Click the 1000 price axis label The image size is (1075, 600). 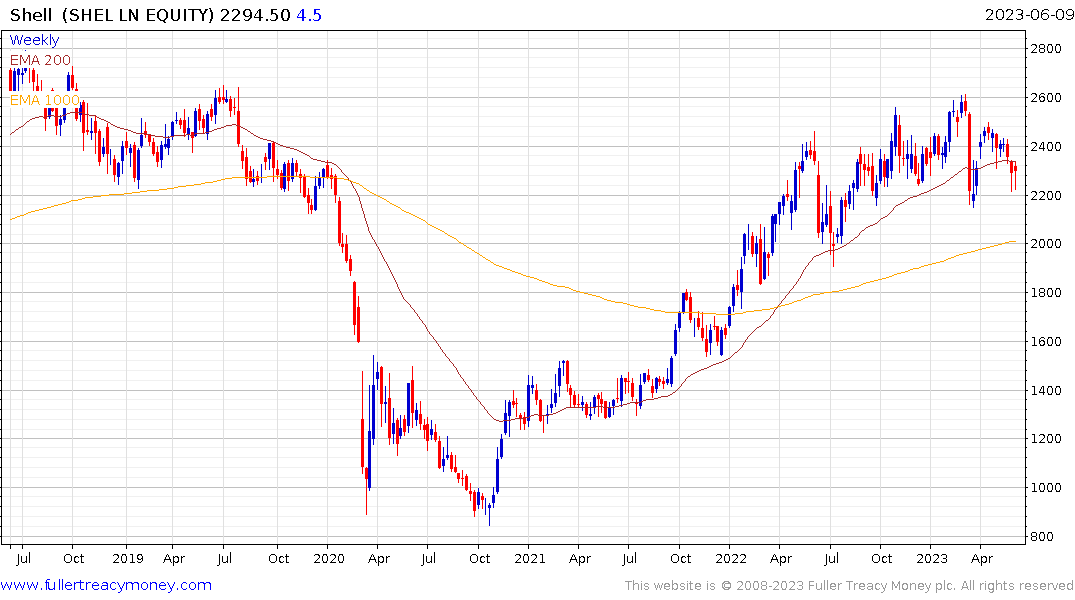pos(1046,488)
